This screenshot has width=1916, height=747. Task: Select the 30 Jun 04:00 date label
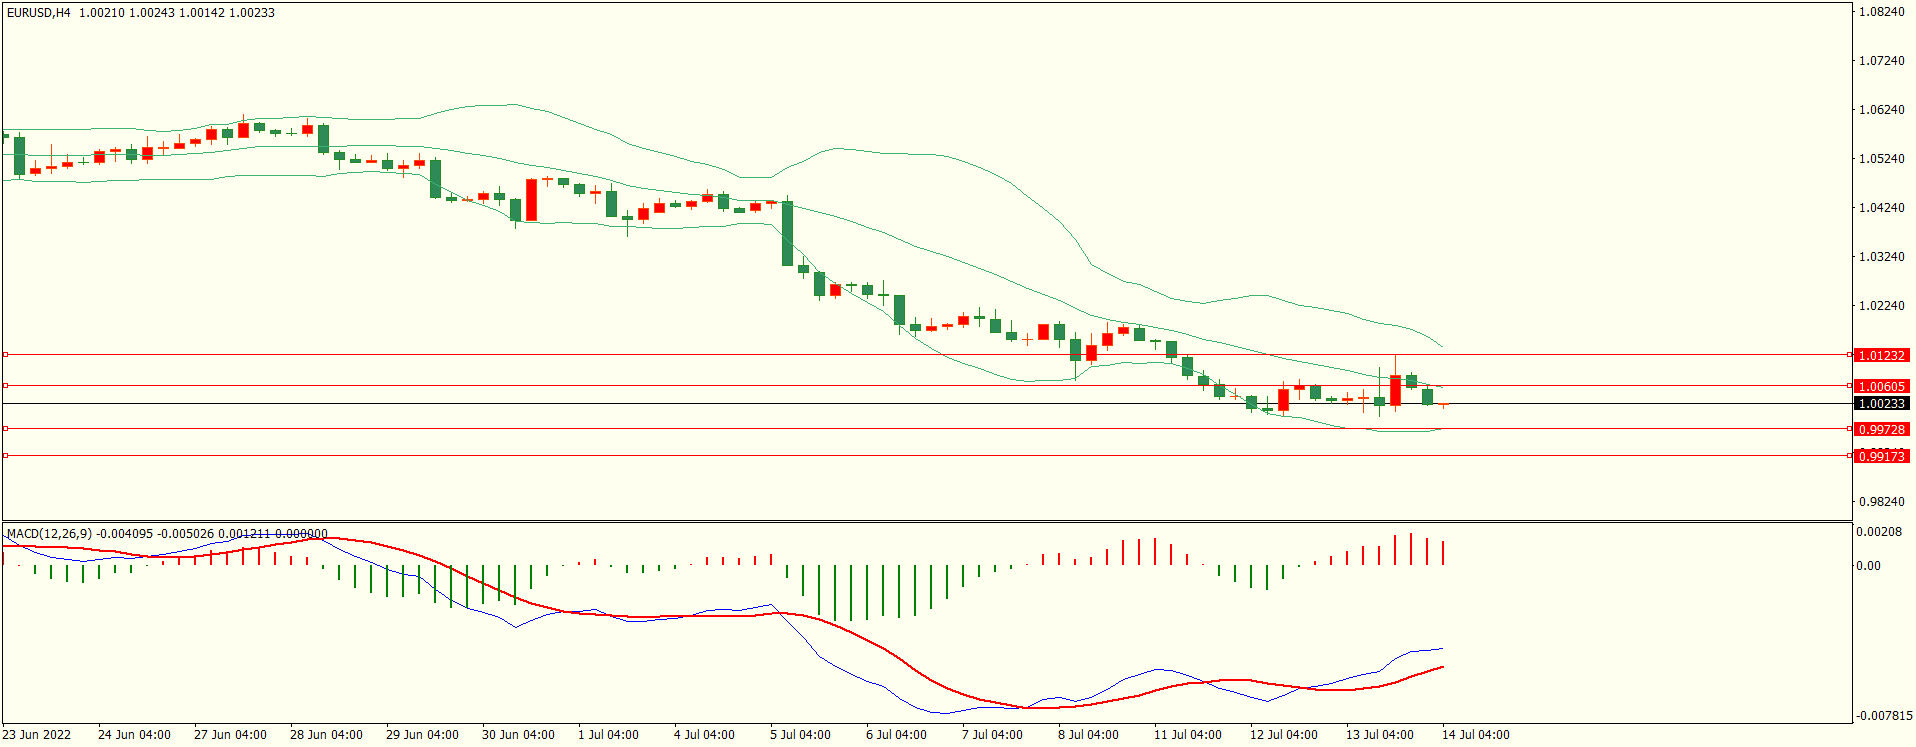(518, 735)
